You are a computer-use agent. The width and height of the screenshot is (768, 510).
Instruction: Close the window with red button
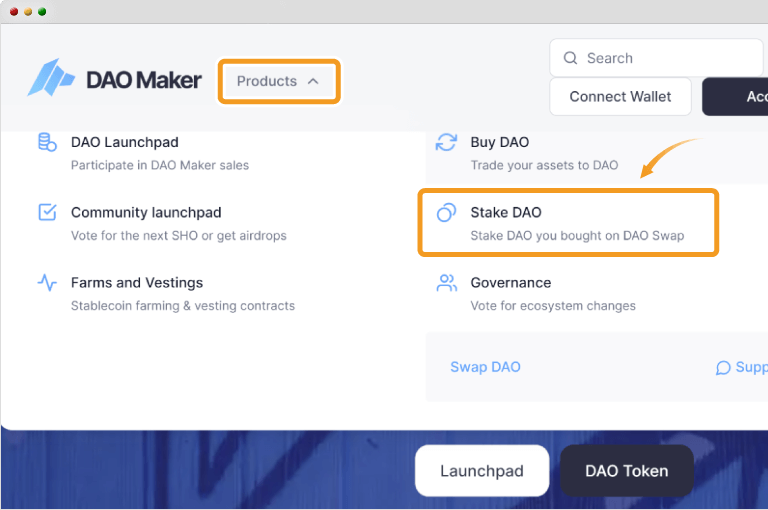[x=14, y=12]
